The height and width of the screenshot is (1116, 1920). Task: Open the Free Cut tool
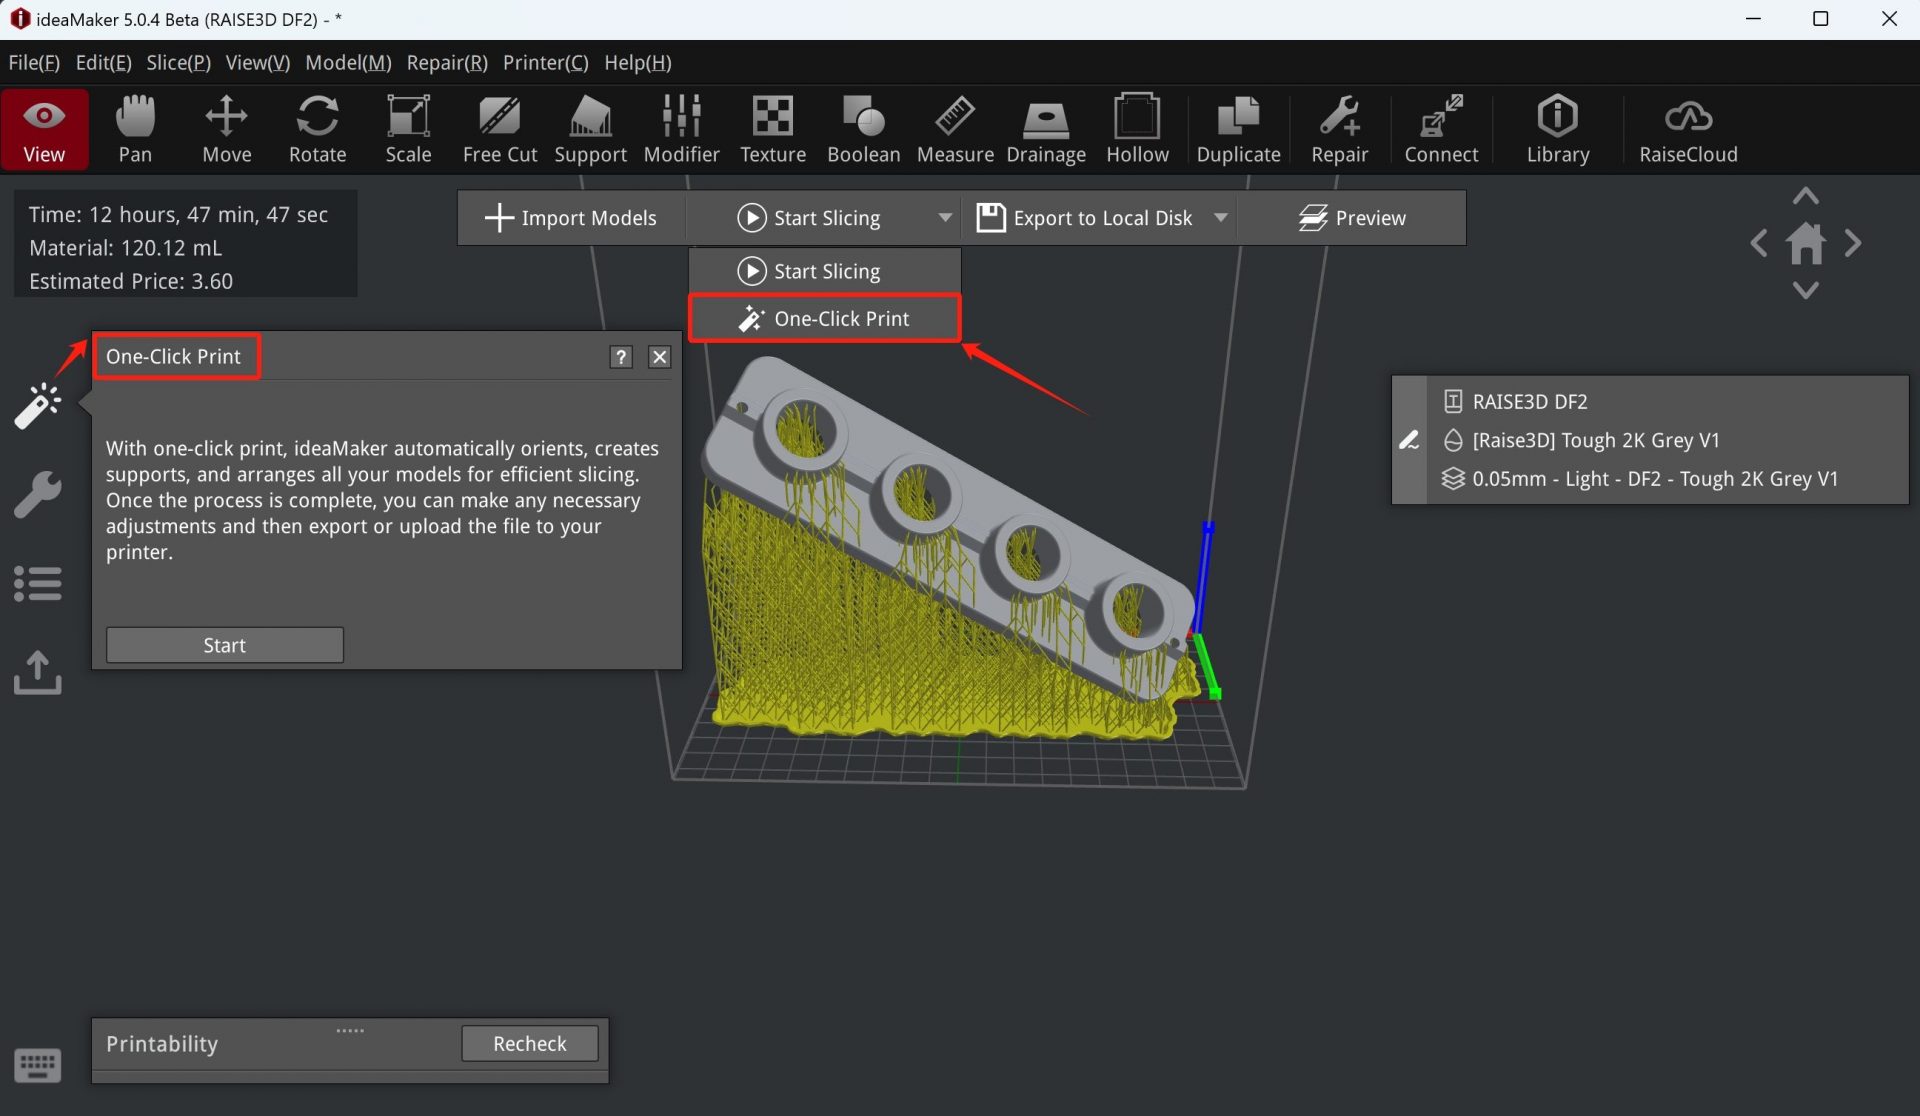click(x=499, y=129)
